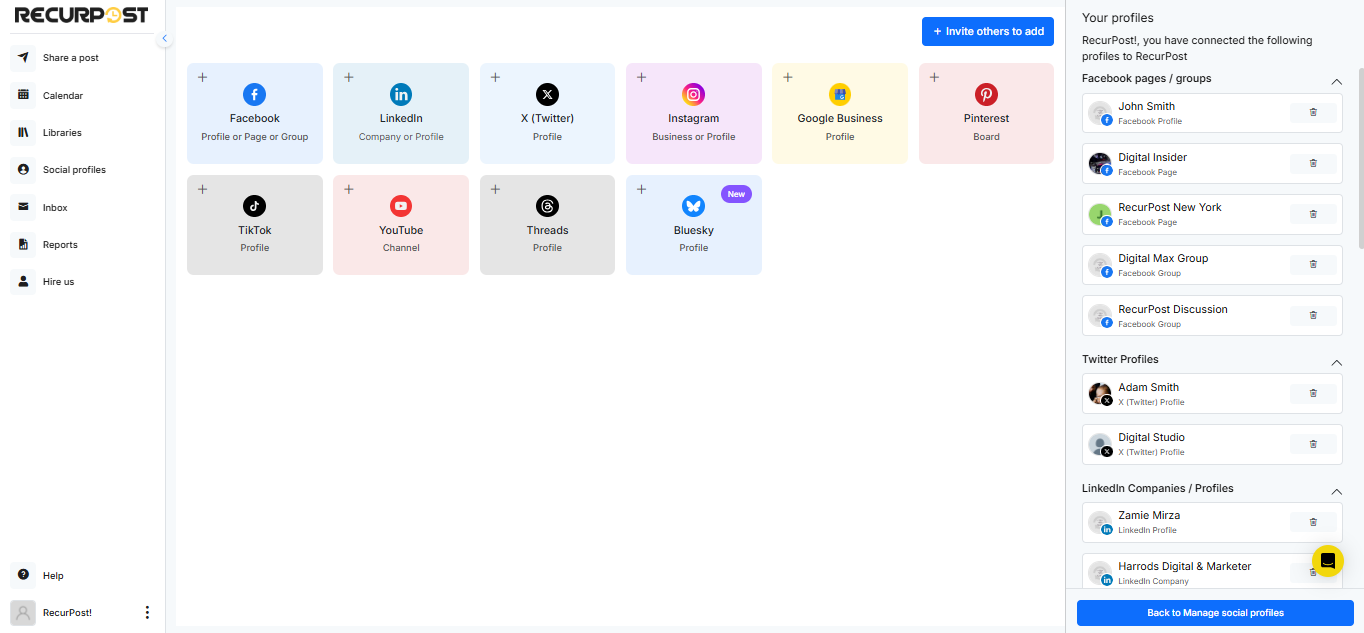Open the yellow chat widget button

(1327, 561)
